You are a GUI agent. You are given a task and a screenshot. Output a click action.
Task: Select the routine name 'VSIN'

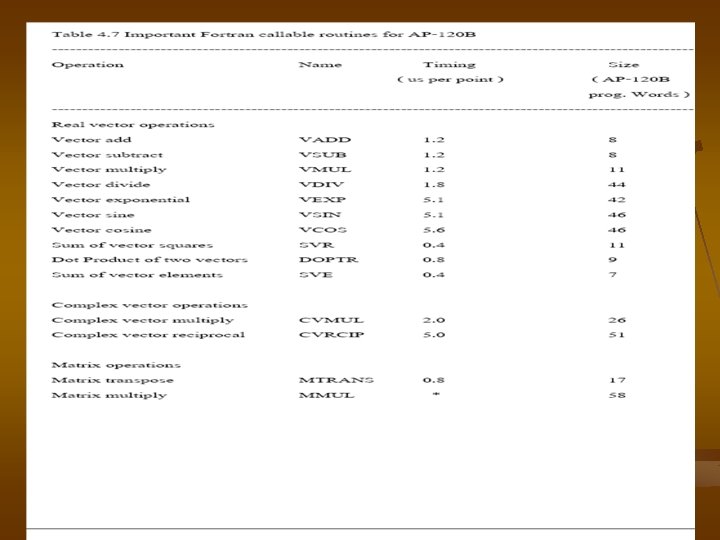320,215
